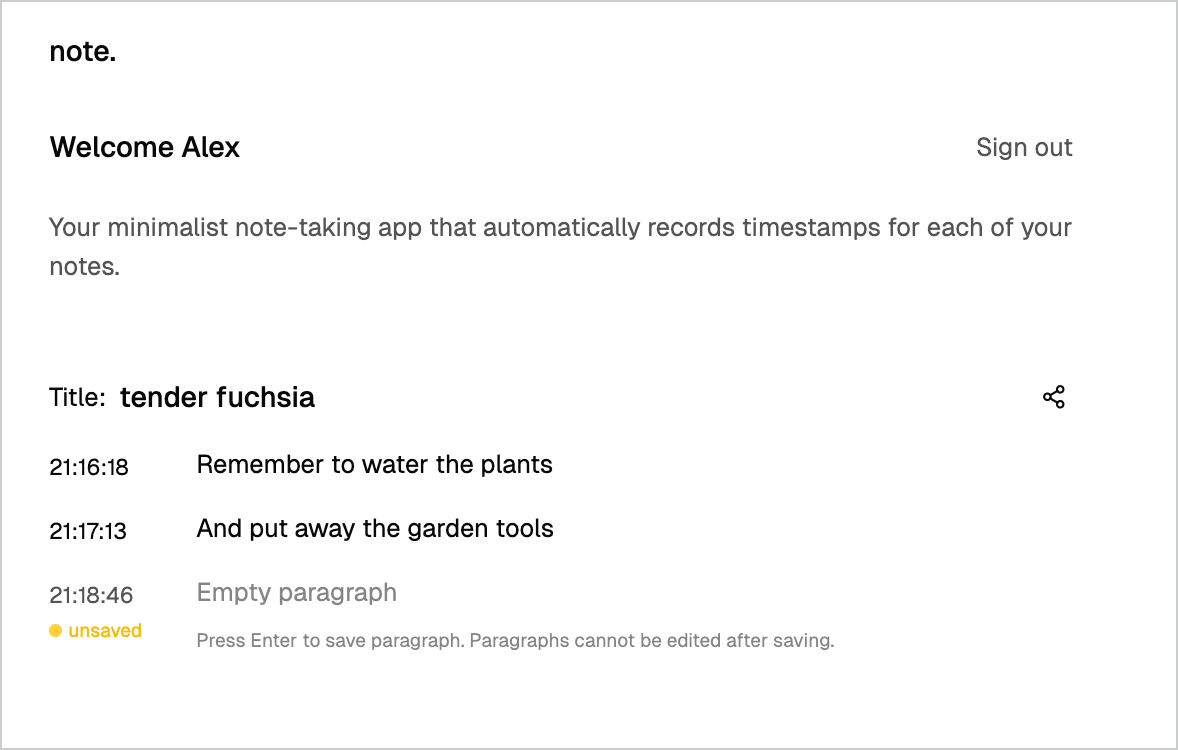The image size is (1178, 750).
Task: Click the app description text
Action: click(560, 246)
